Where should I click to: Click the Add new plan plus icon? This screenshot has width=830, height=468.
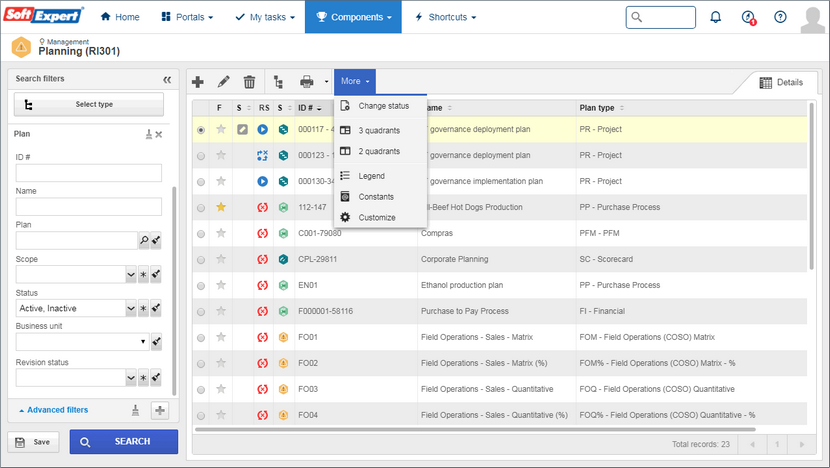[197, 82]
